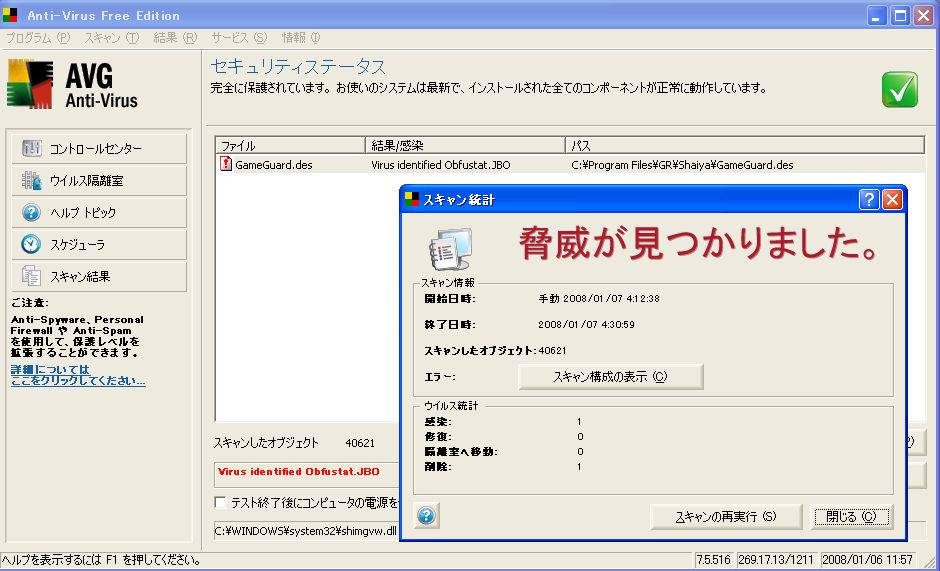Click the control center panel icon
Image resolution: width=940 pixels, height=571 pixels.
(x=31, y=148)
